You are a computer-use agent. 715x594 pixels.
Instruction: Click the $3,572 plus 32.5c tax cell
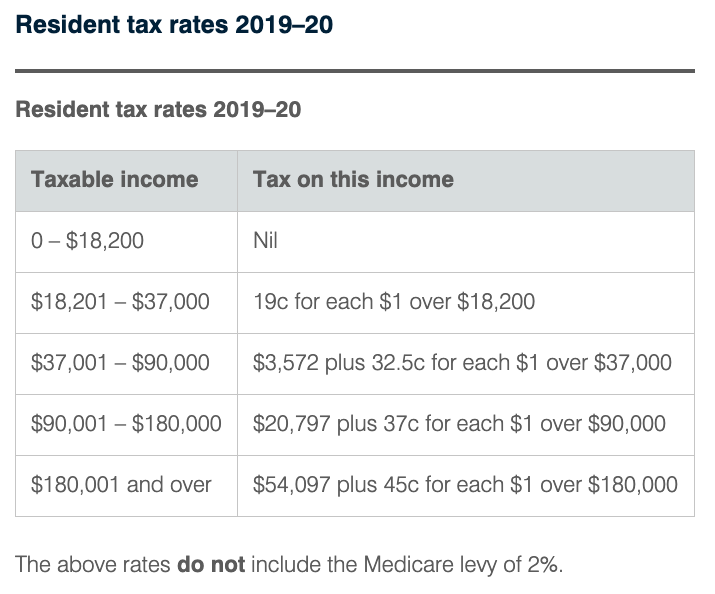(x=462, y=363)
